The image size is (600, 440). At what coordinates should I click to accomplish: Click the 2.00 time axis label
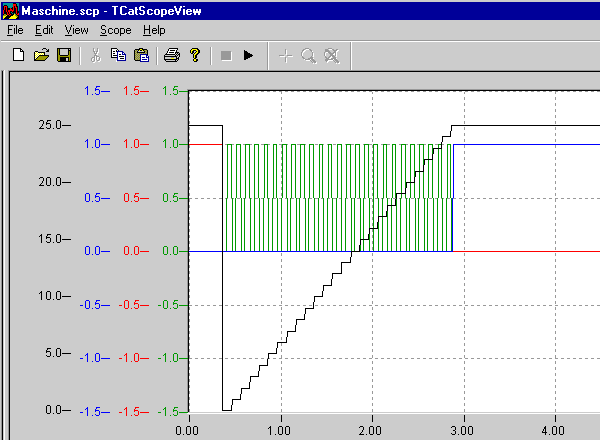point(370,431)
